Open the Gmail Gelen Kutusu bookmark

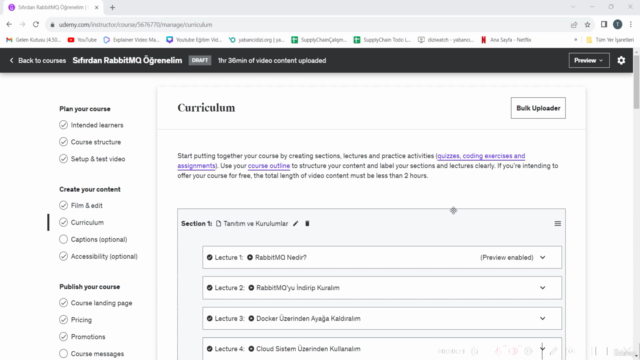coord(33,40)
